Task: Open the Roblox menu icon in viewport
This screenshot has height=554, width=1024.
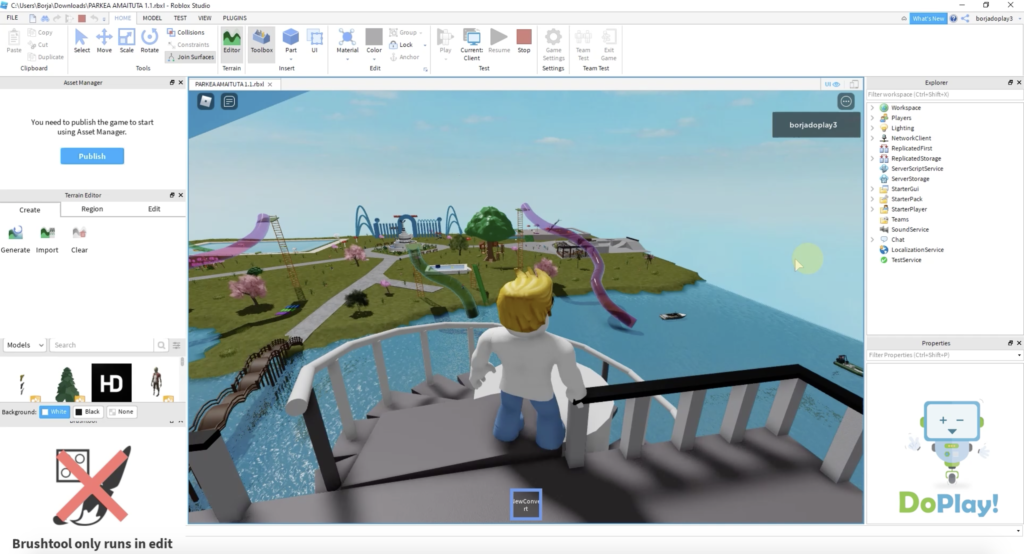Action: (x=206, y=101)
